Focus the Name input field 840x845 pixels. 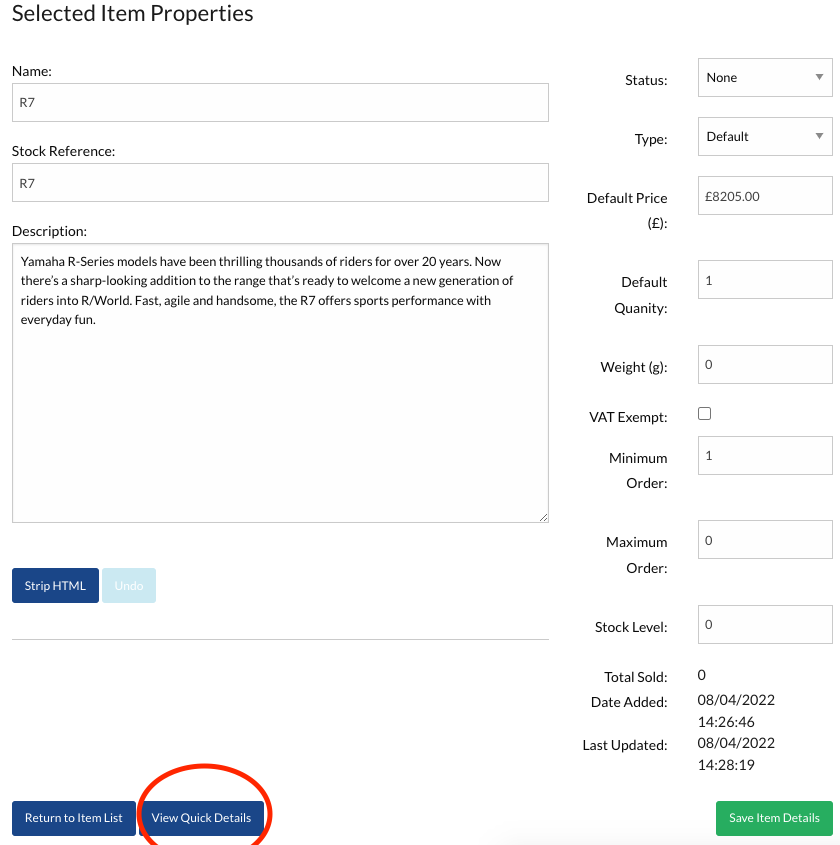(280, 102)
